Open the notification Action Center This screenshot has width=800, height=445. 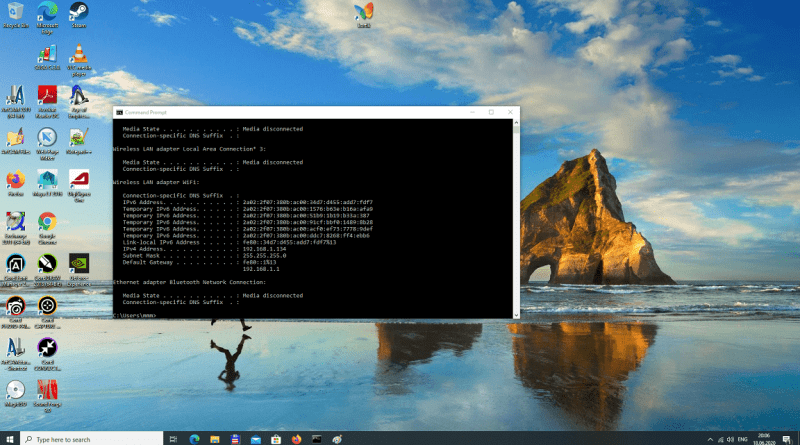coord(788,438)
